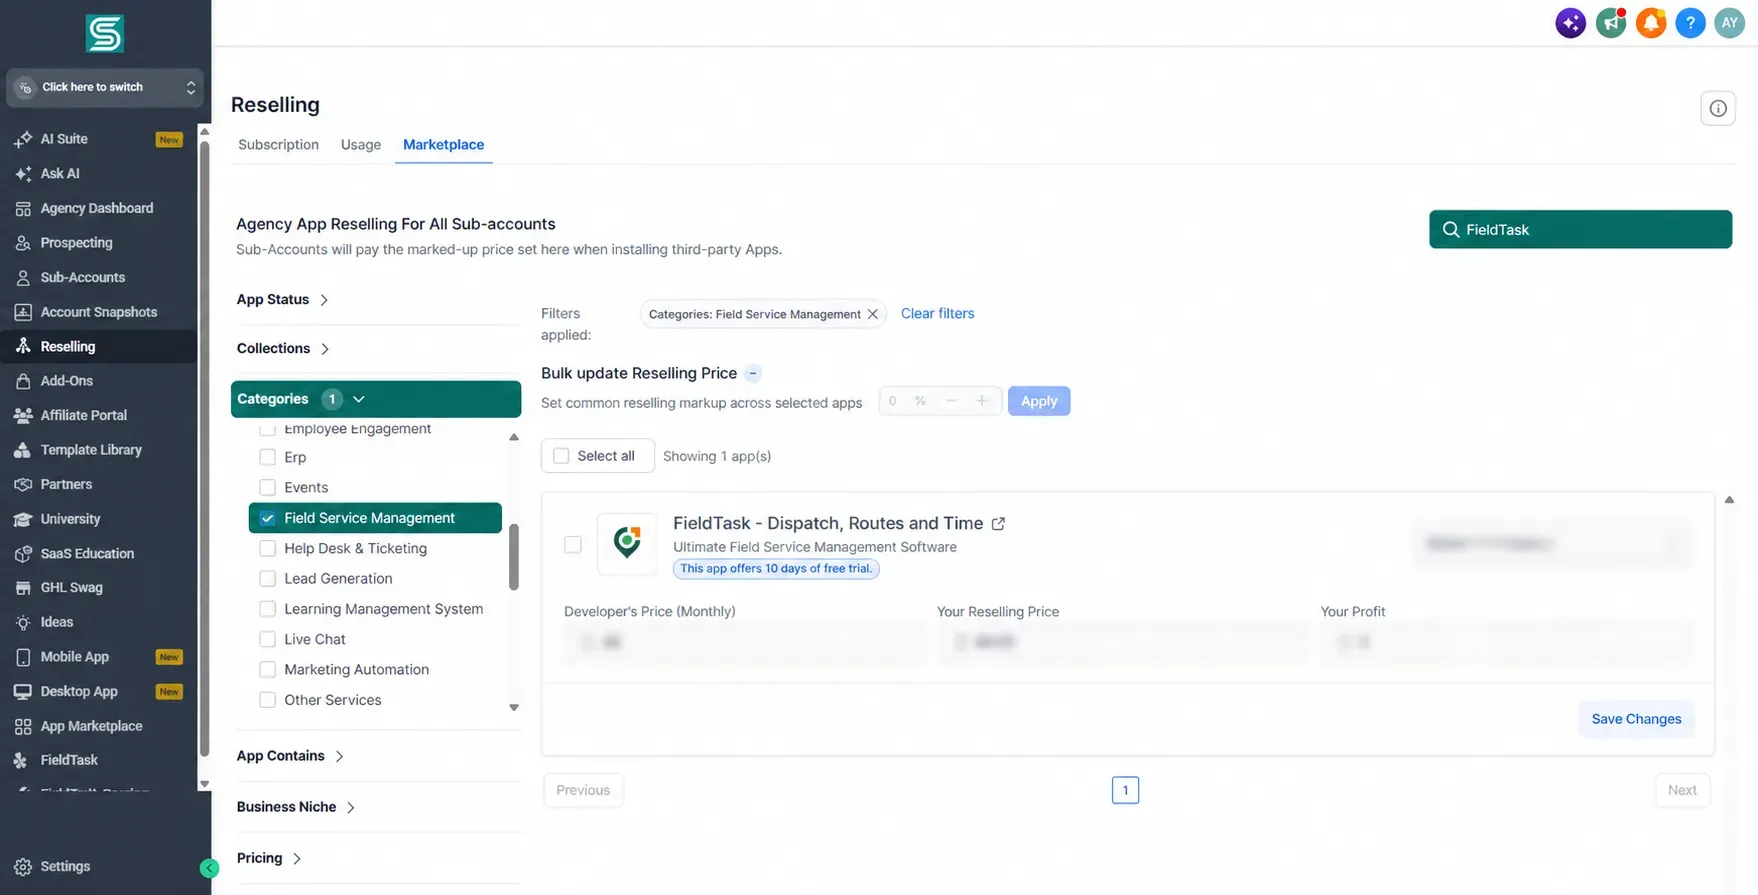Click the FieldTask search input field
Screen dimensions: 1758x895
[1580, 229]
